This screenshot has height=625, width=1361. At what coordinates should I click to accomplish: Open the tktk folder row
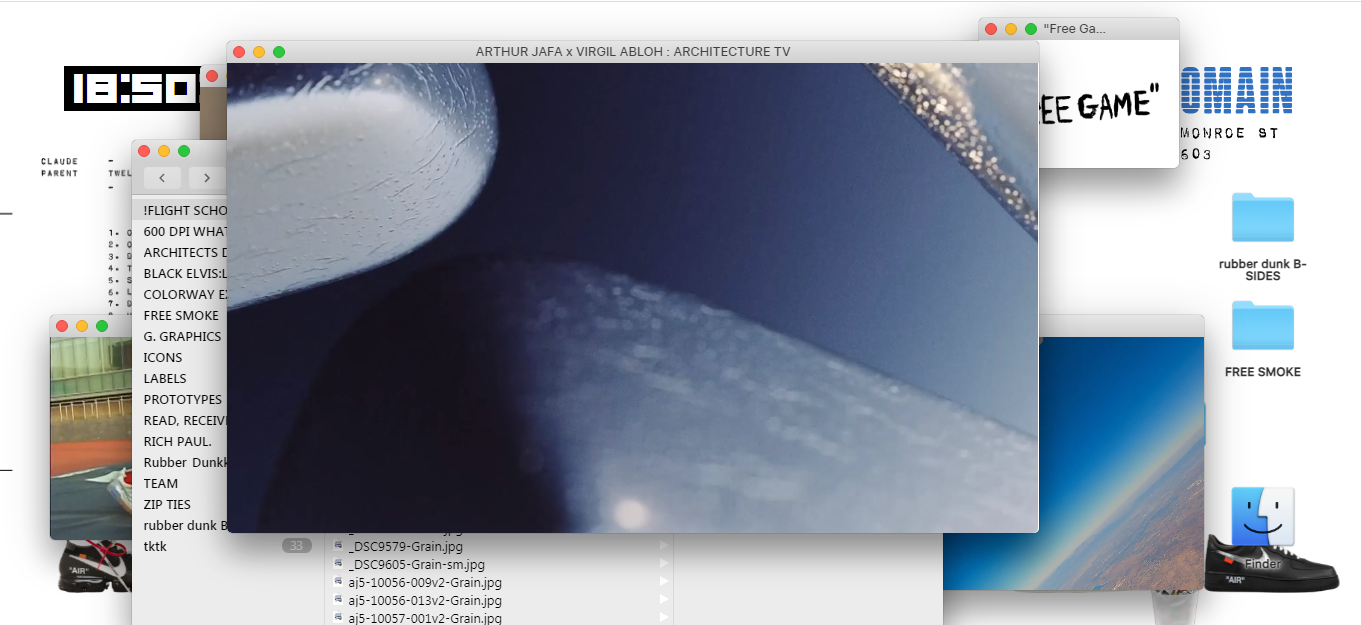tap(227, 546)
